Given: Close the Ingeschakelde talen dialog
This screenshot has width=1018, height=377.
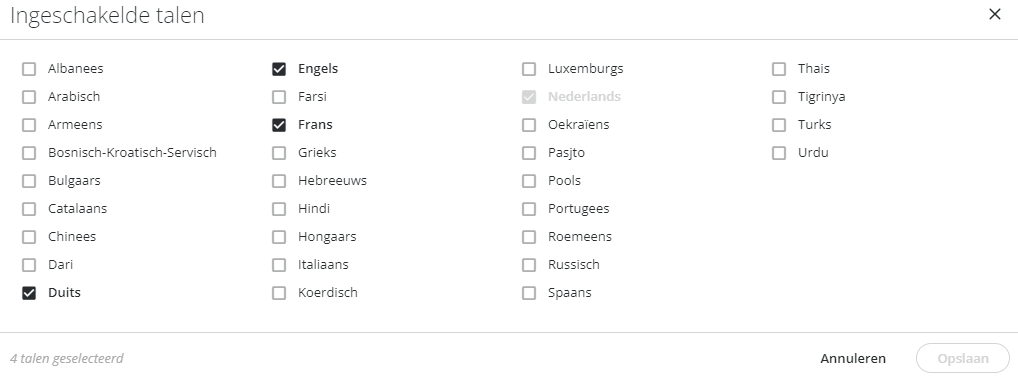Looking at the screenshot, I should pos(995,14).
